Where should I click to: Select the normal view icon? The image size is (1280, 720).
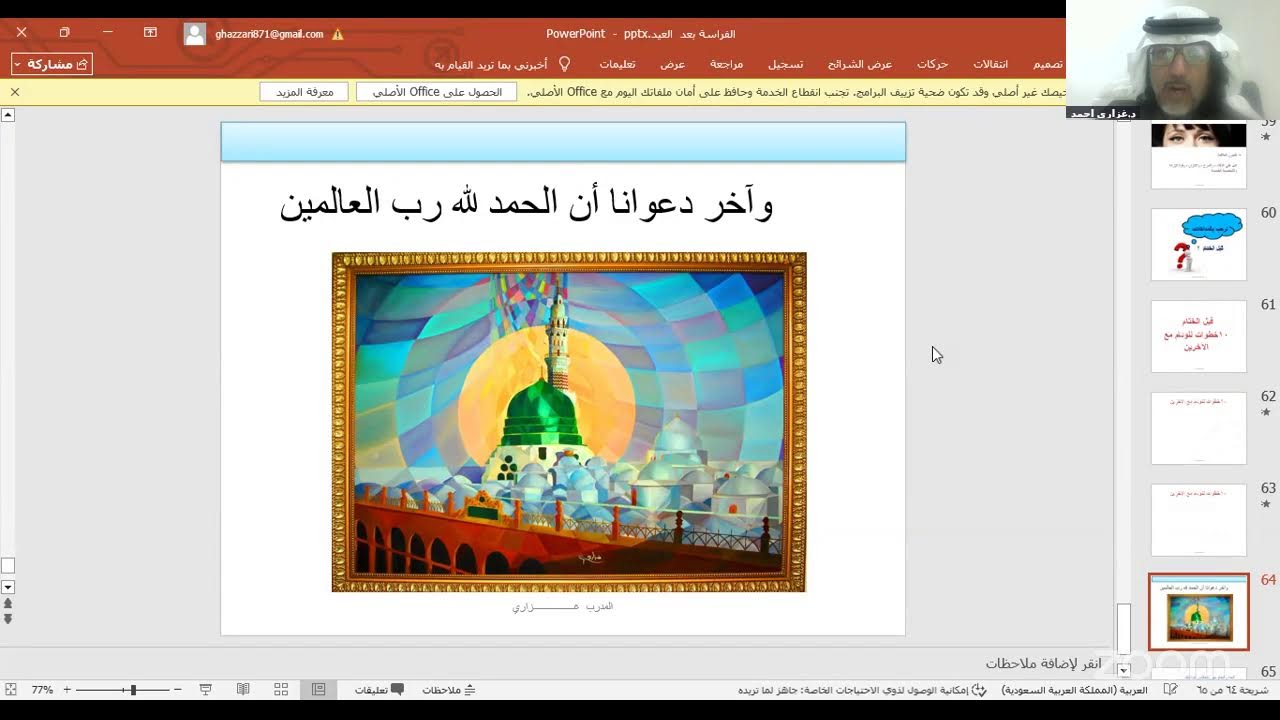(x=318, y=690)
